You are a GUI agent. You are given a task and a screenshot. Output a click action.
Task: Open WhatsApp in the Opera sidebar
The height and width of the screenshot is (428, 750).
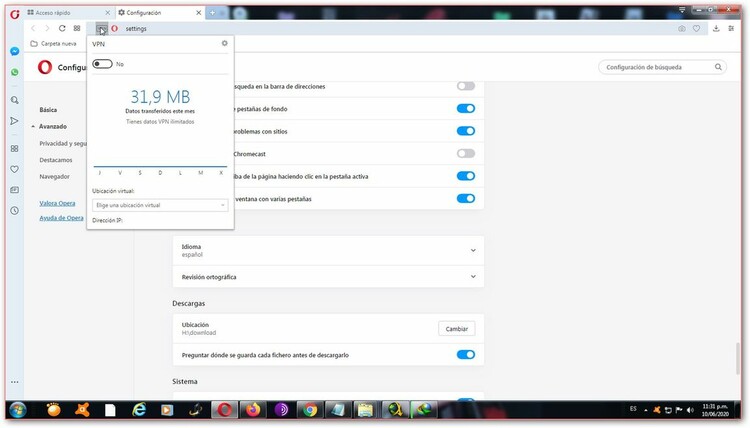(15, 72)
